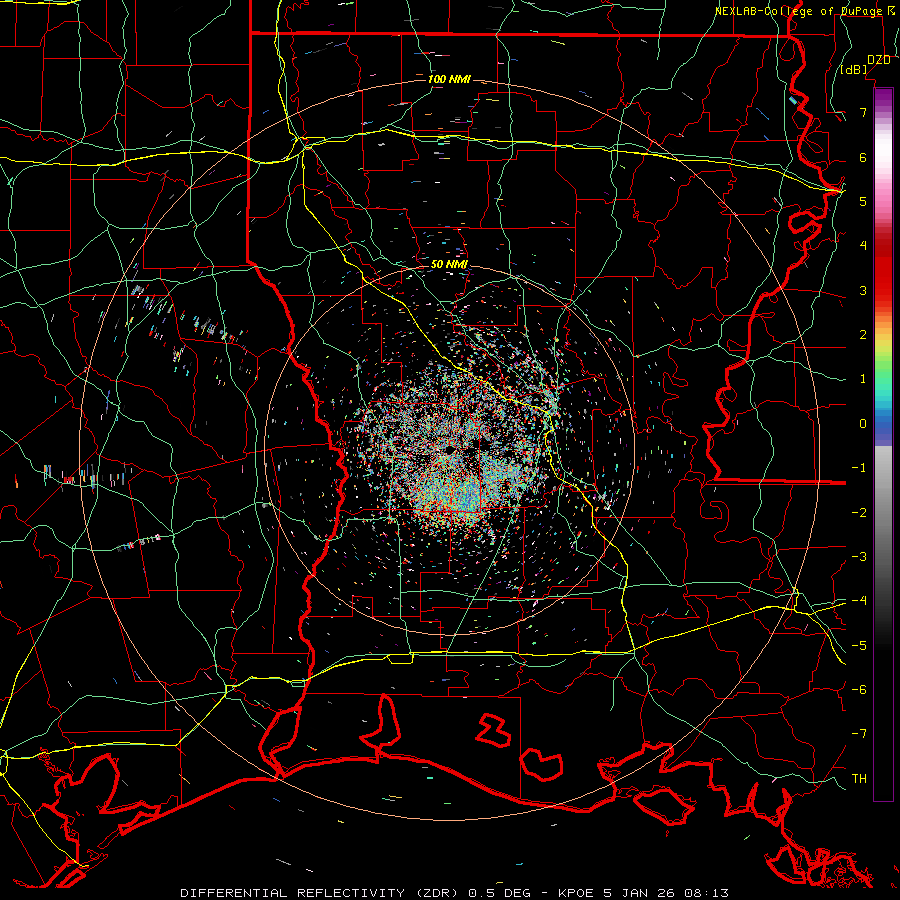Select the -6 dB tick on the legend

(x=859, y=690)
